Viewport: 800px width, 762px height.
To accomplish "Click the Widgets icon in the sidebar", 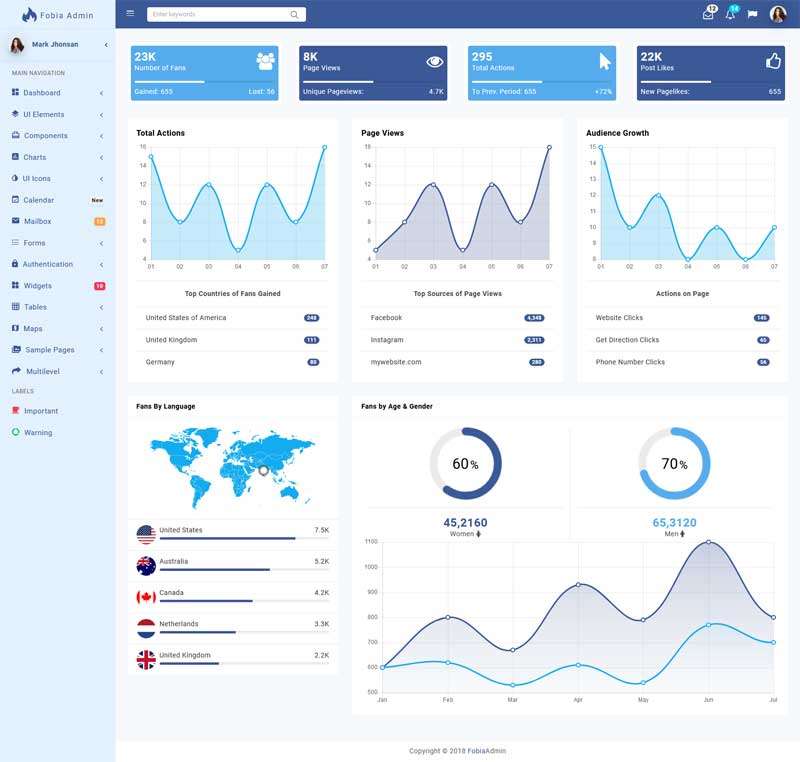I will click(x=14, y=285).
